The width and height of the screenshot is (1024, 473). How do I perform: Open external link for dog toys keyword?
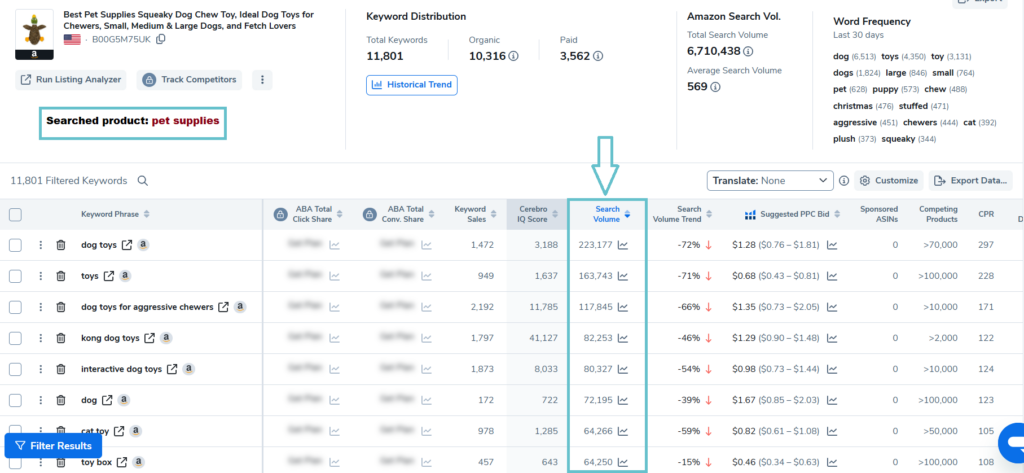[127, 244]
